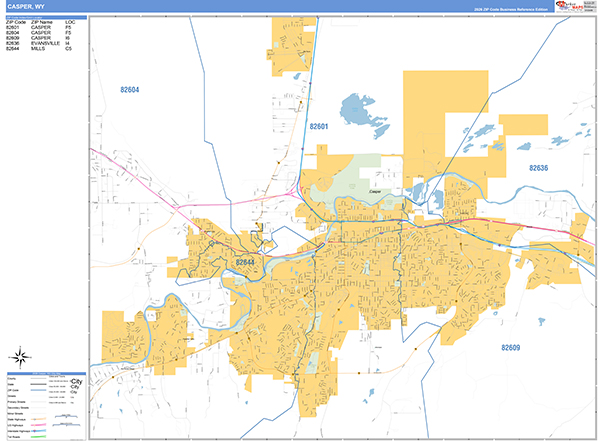Select the 82601 row in ZIP index

coord(39,28)
